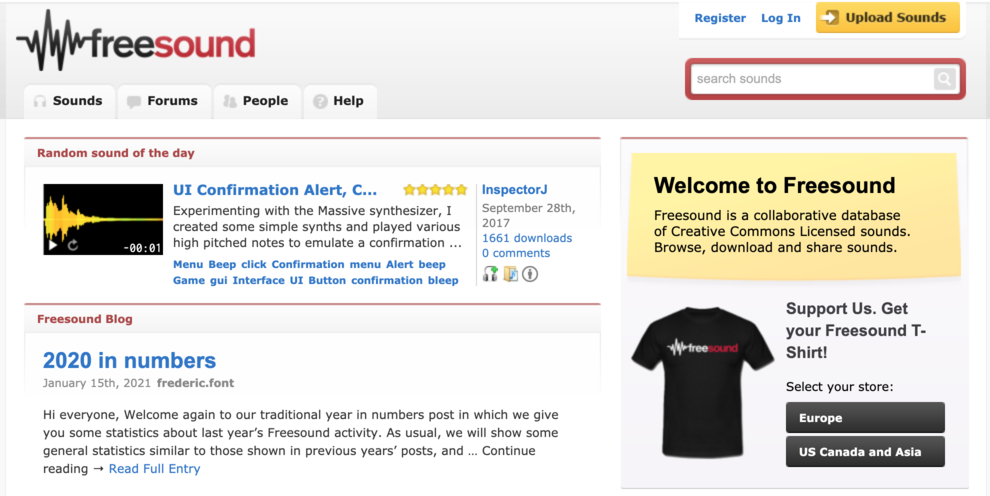Click the Upload Sounds button
The width and height of the screenshot is (990, 496).
click(x=887, y=18)
